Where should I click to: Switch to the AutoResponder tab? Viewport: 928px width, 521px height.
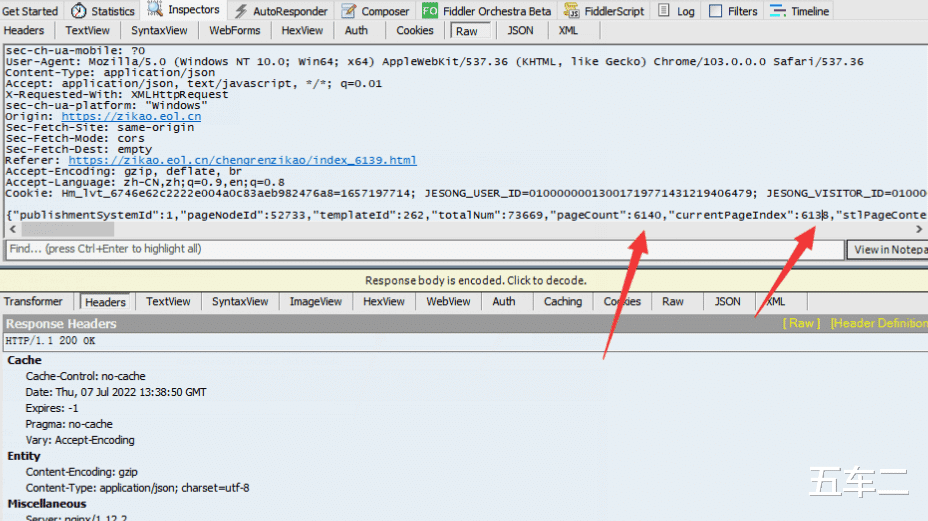[x=290, y=11]
